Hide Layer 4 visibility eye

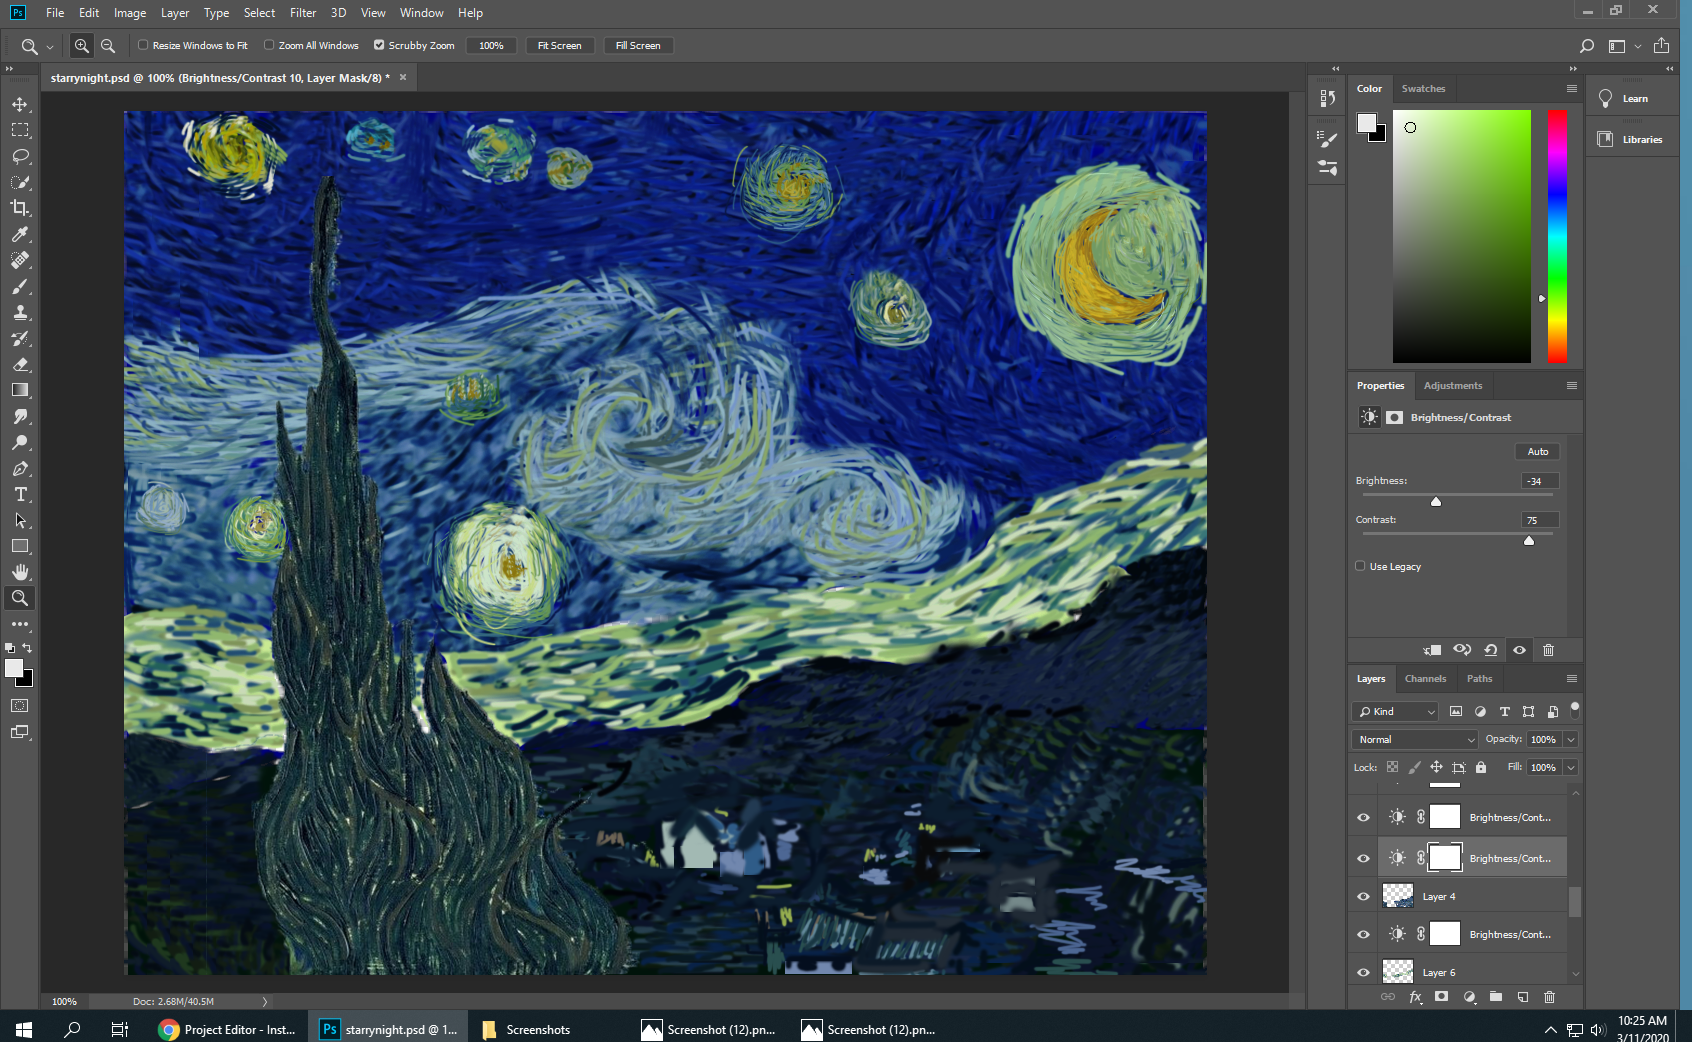[1363, 896]
